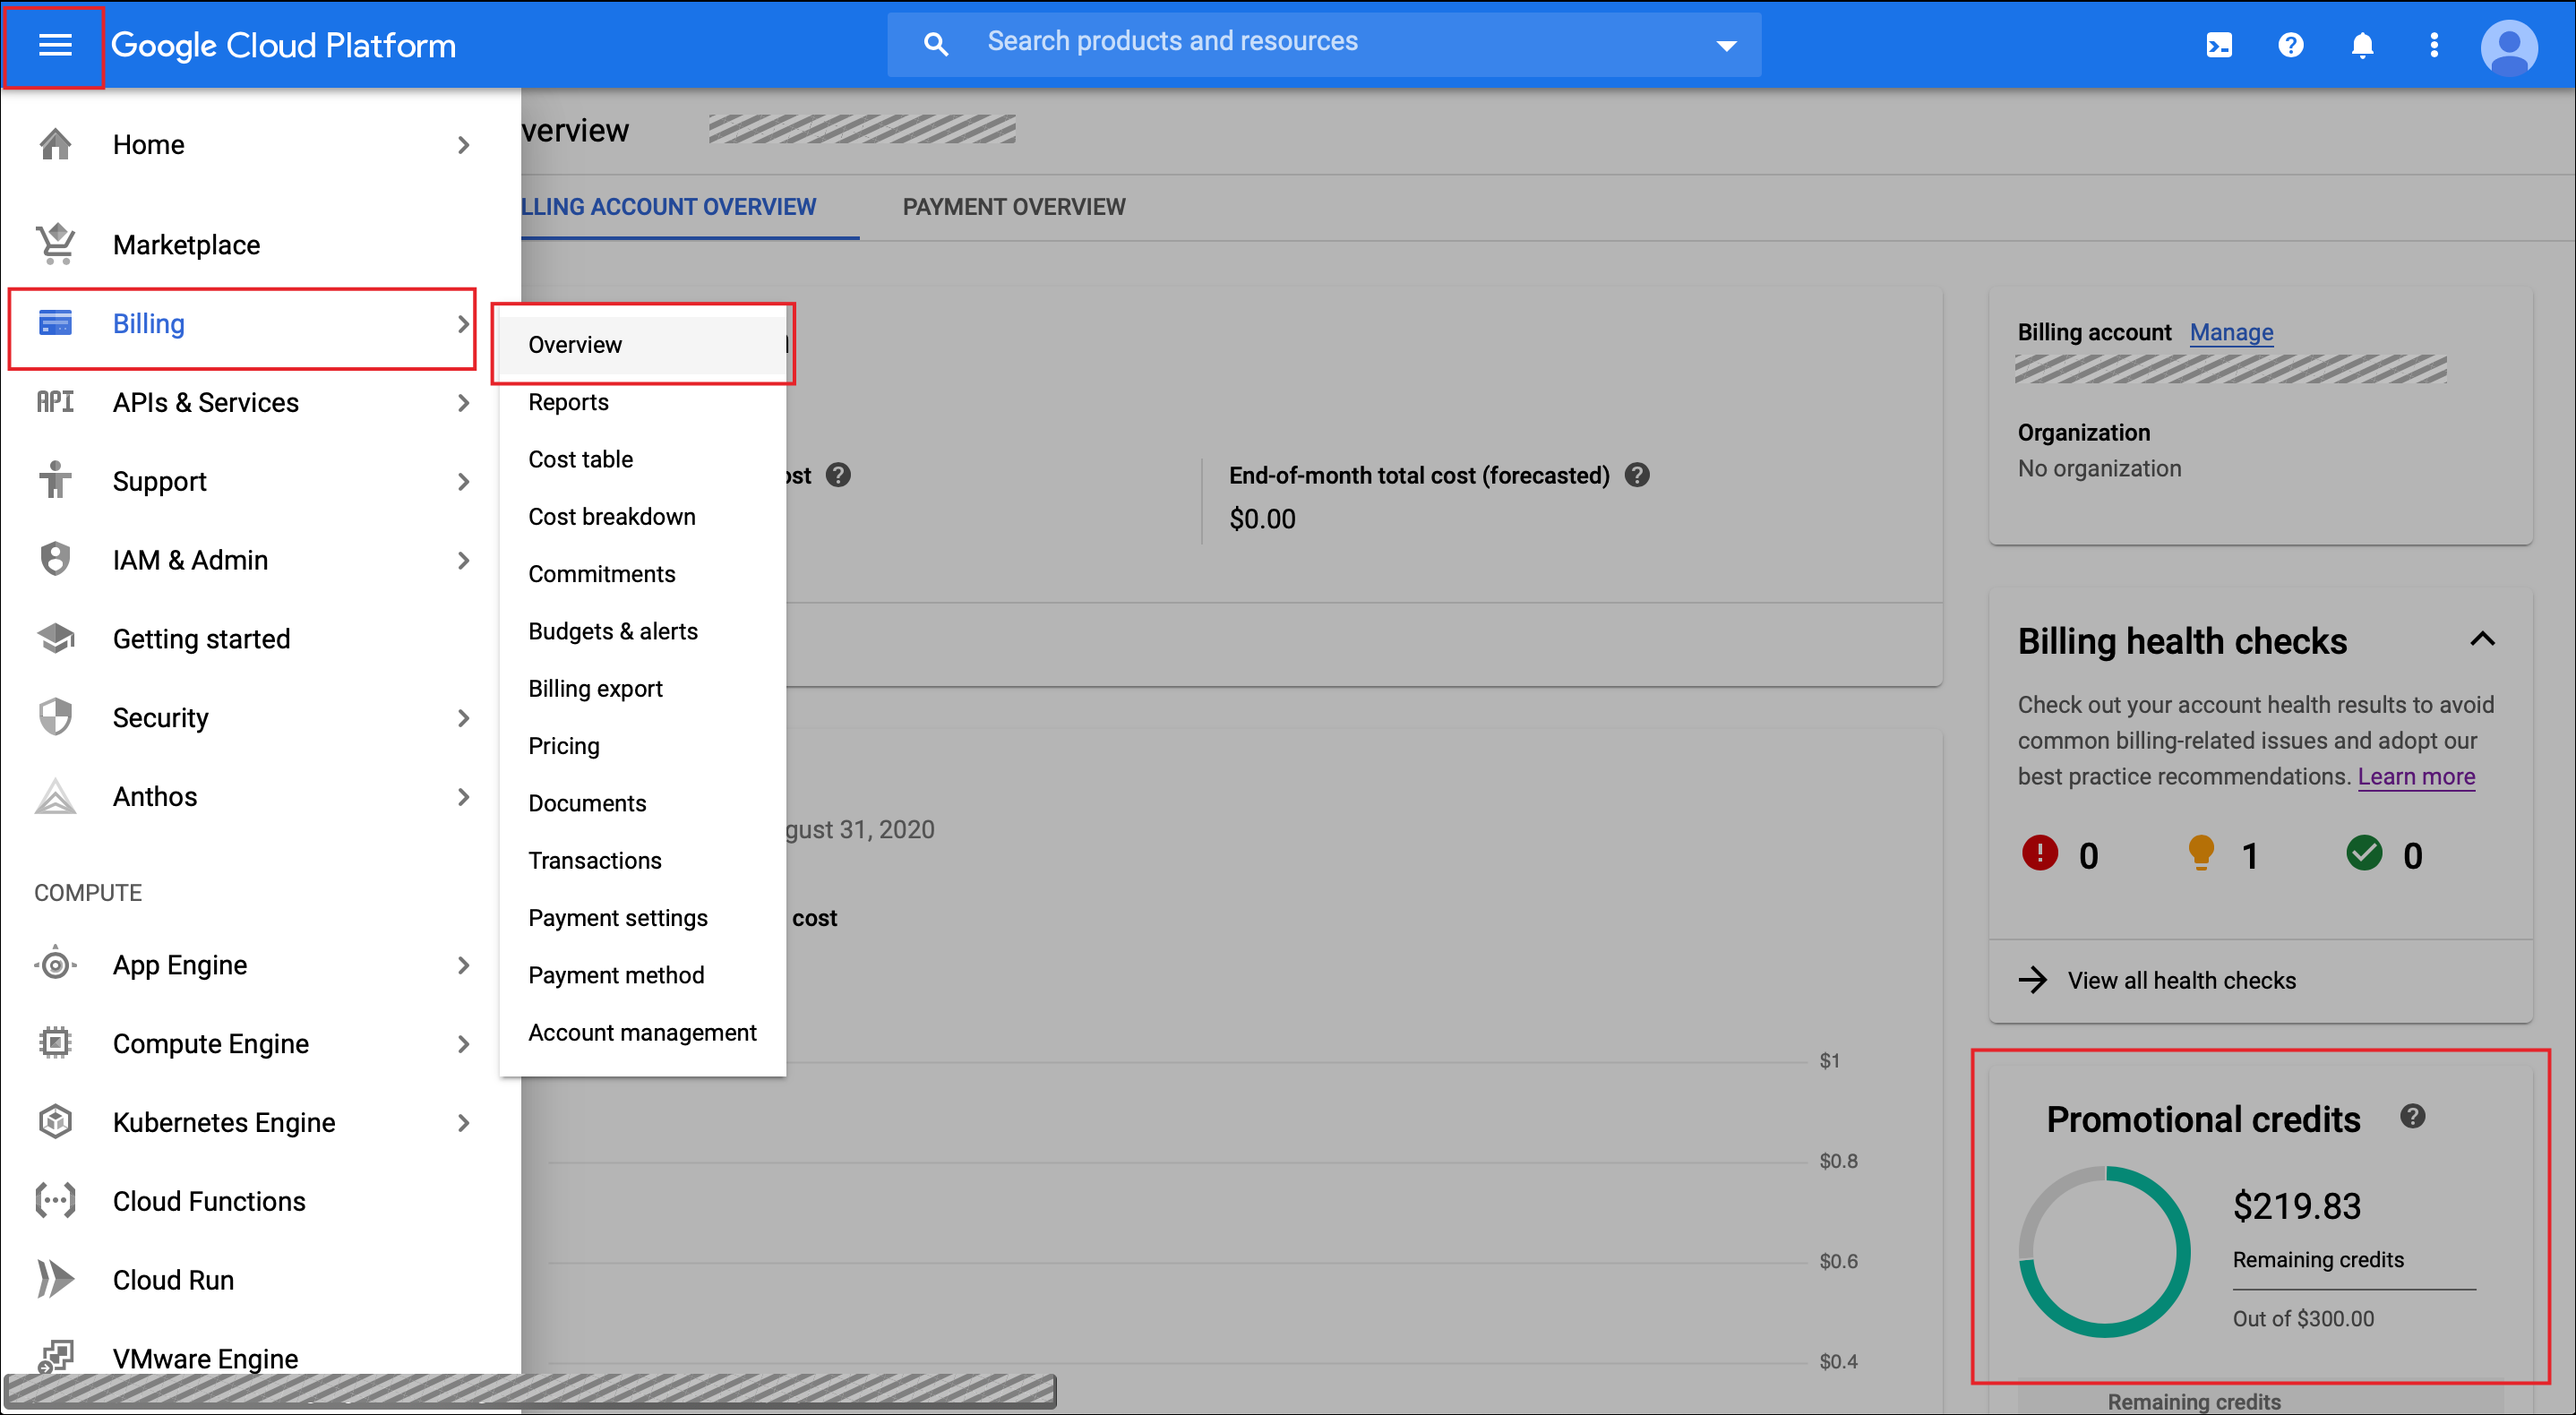Click the Promotional credits help tooltip
Screen dimensions: 2576x1415
click(x=2413, y=1116)
